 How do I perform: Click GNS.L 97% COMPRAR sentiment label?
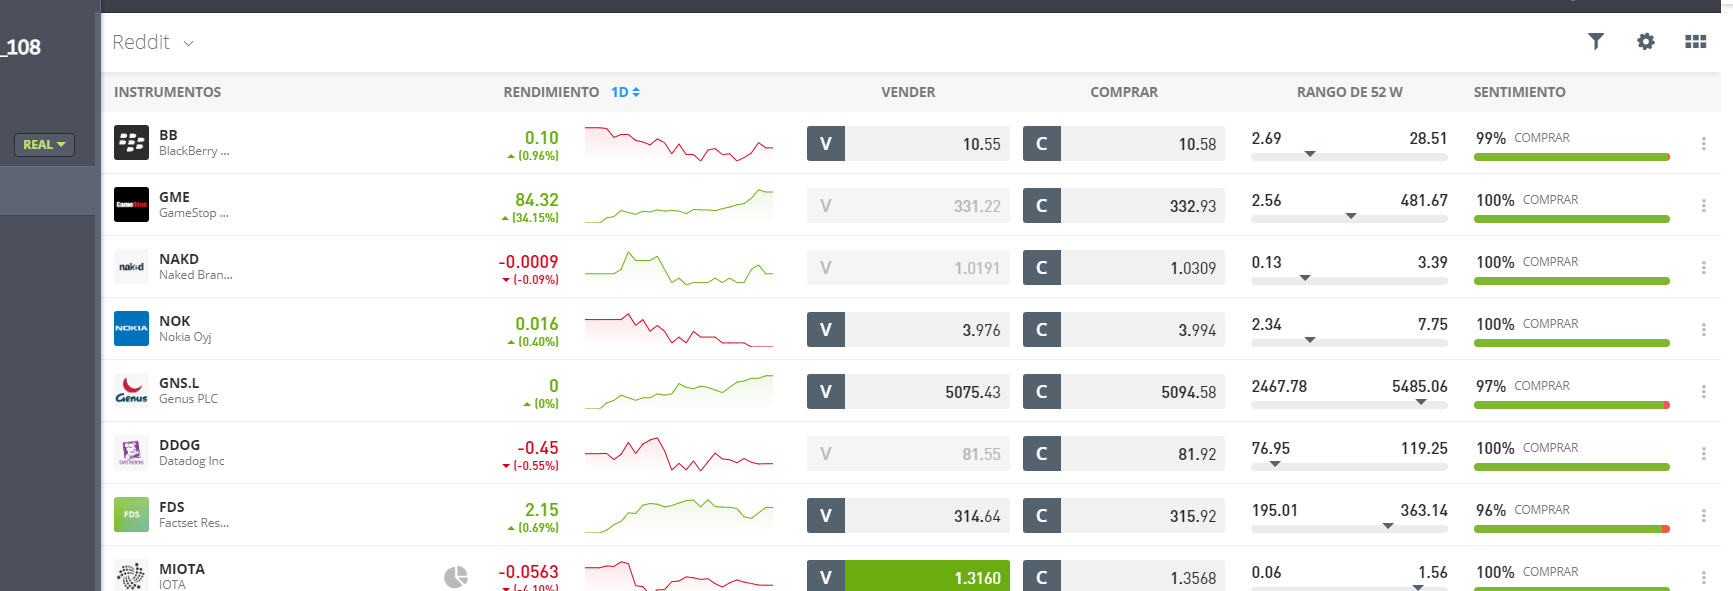click(1522, 386)
